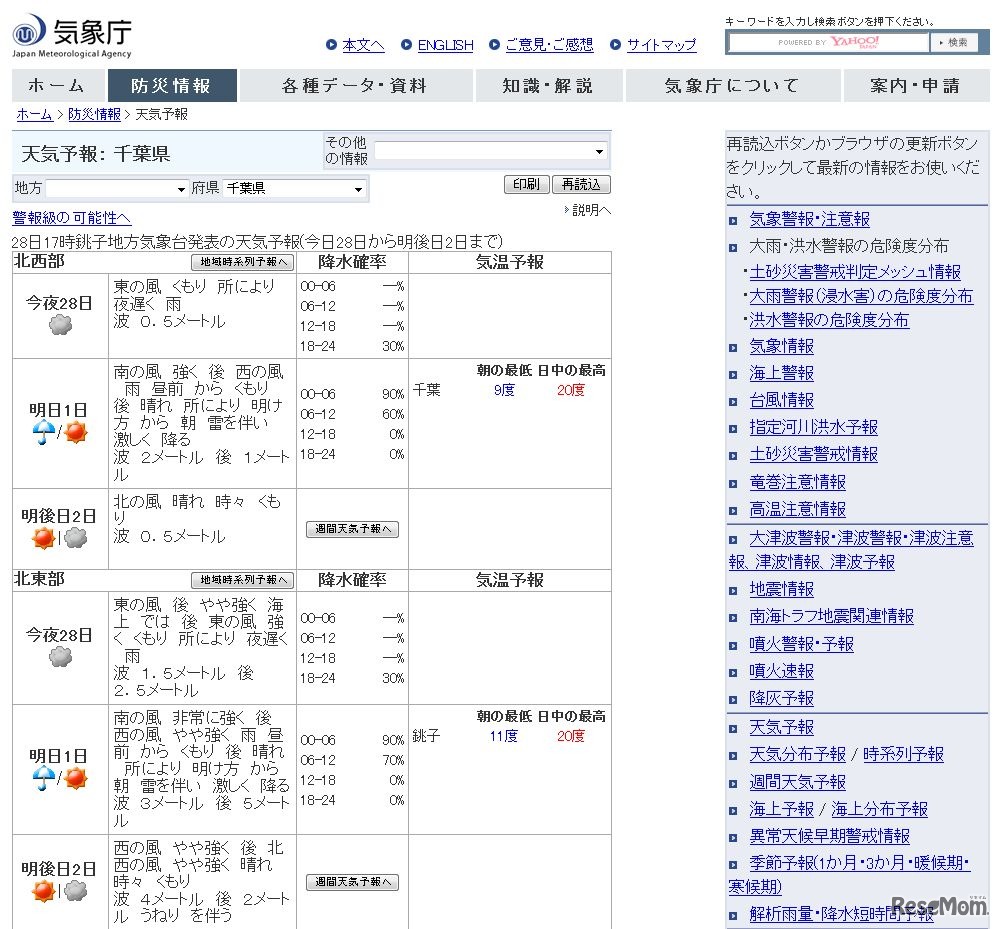
Task: Open the 府県 dropdown showing 千葉県
Action: [x=295, y=188]
